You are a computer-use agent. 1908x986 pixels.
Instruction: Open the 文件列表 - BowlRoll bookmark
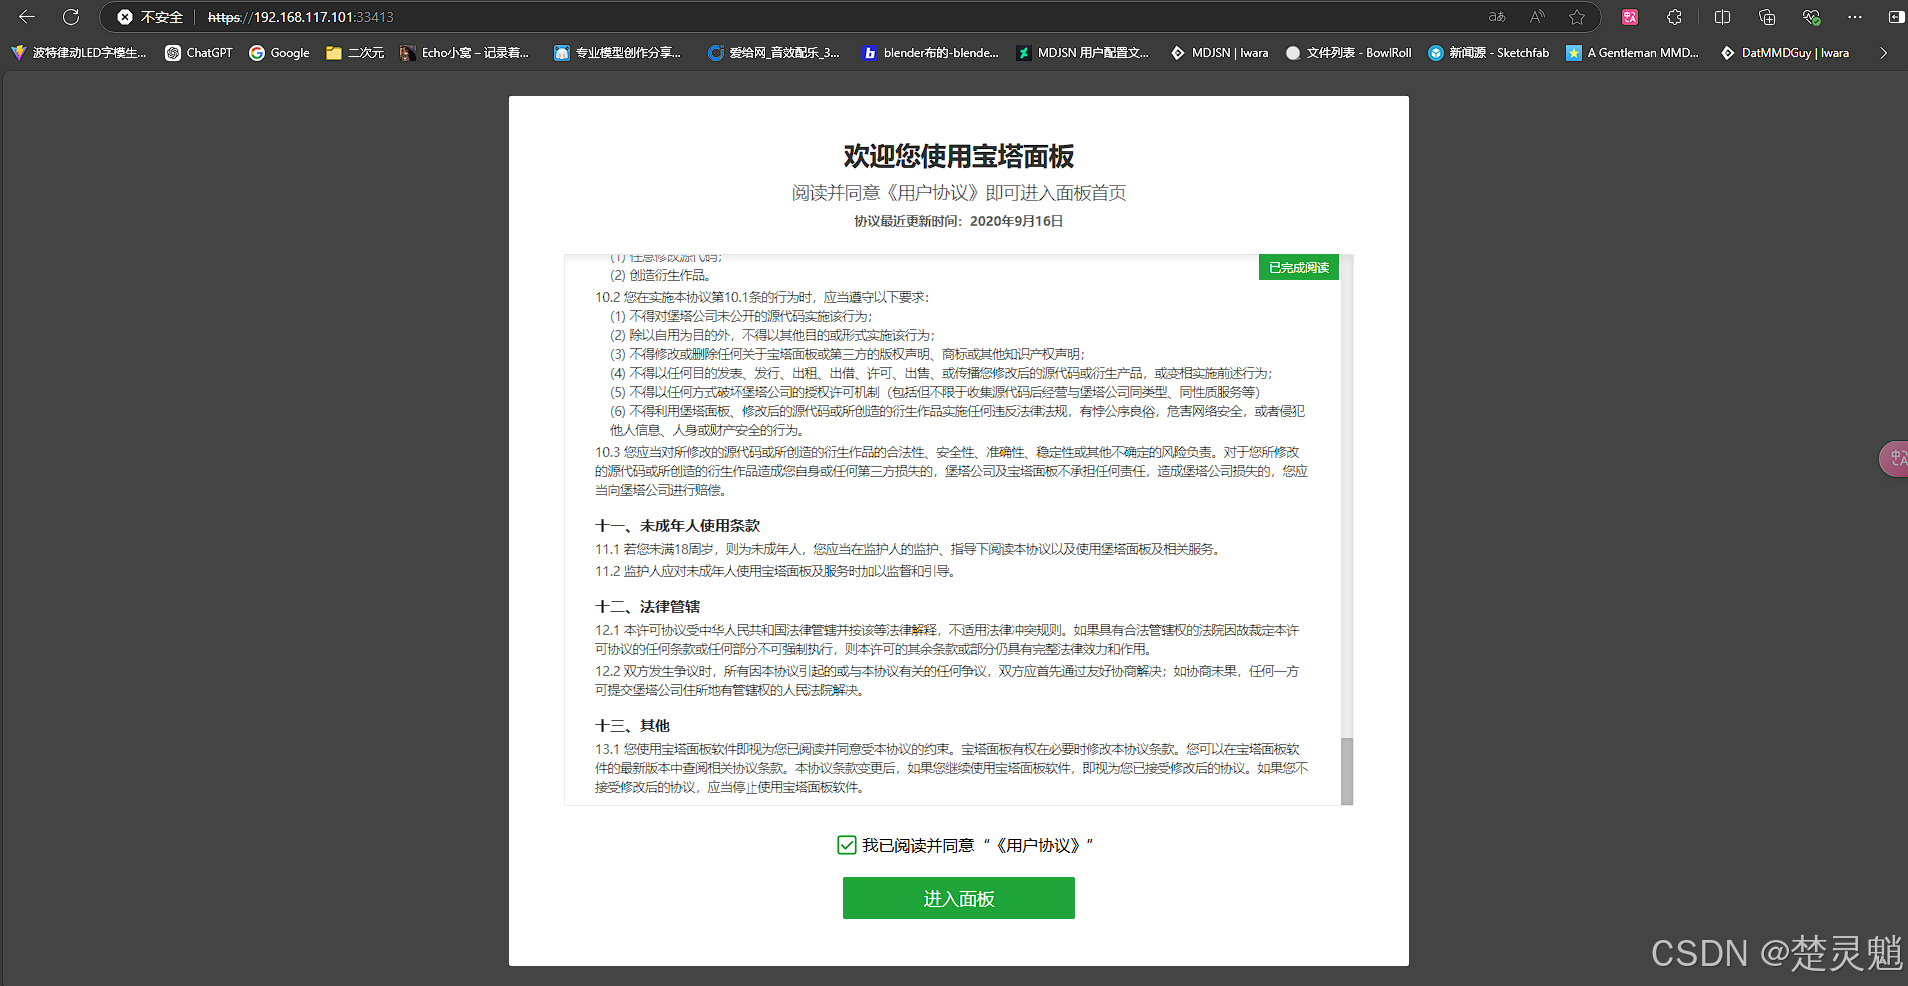[x=1349, y=53]
